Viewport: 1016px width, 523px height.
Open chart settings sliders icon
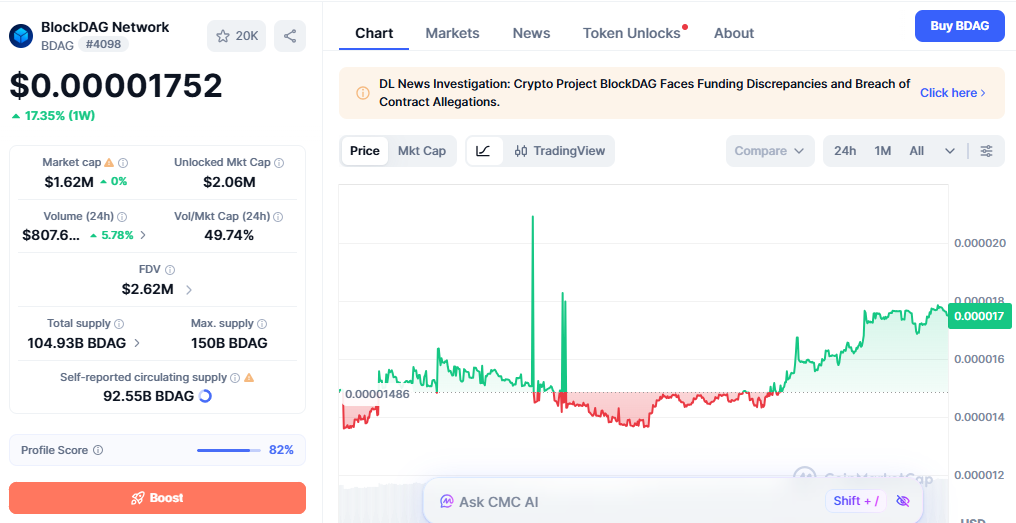[986, 151]
